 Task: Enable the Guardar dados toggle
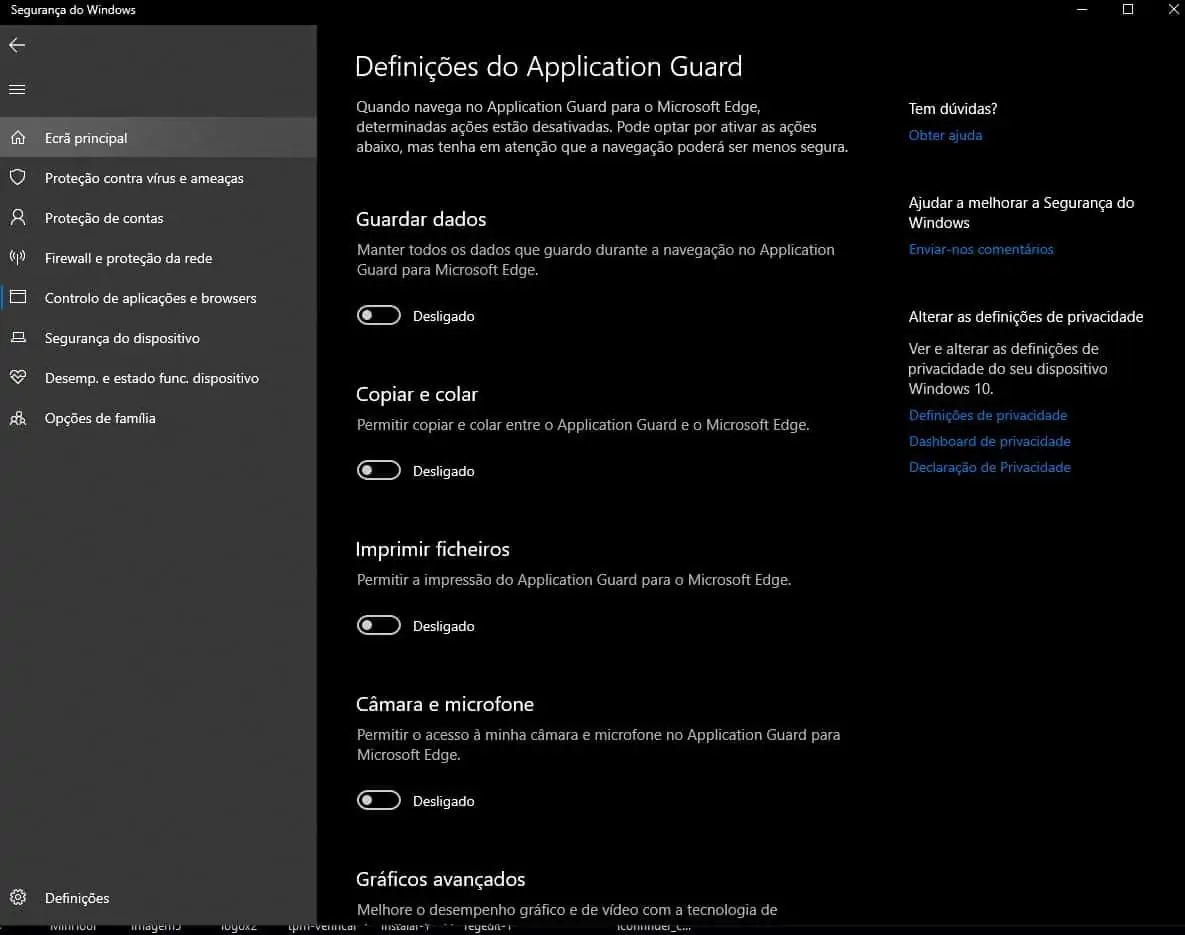coord(379,316)
